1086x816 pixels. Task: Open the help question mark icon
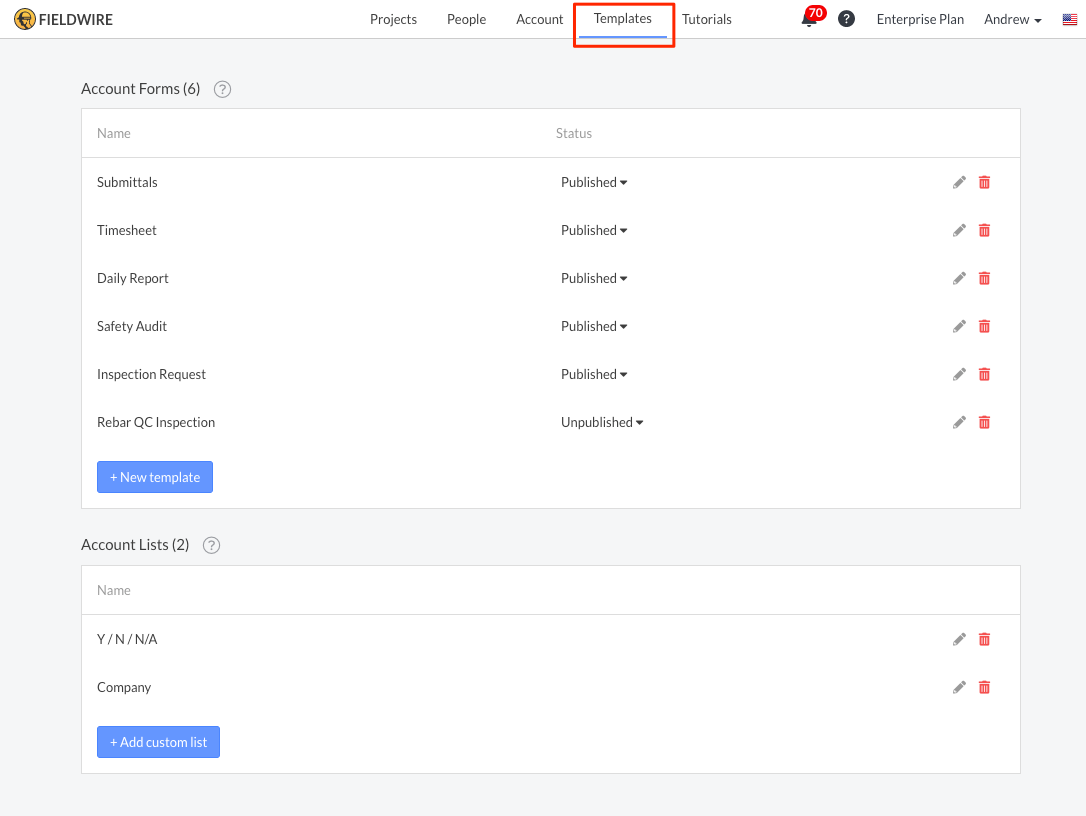[846, 19]
